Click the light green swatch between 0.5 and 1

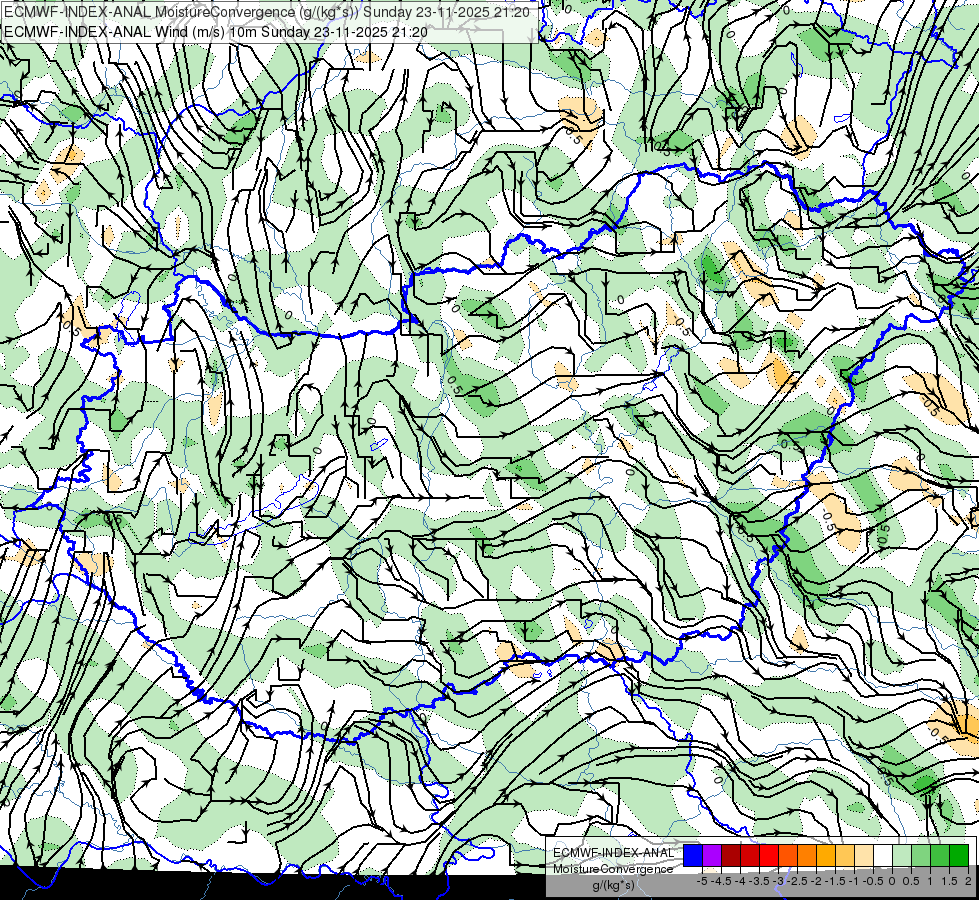pyautogui.click(x=922, y=855)
